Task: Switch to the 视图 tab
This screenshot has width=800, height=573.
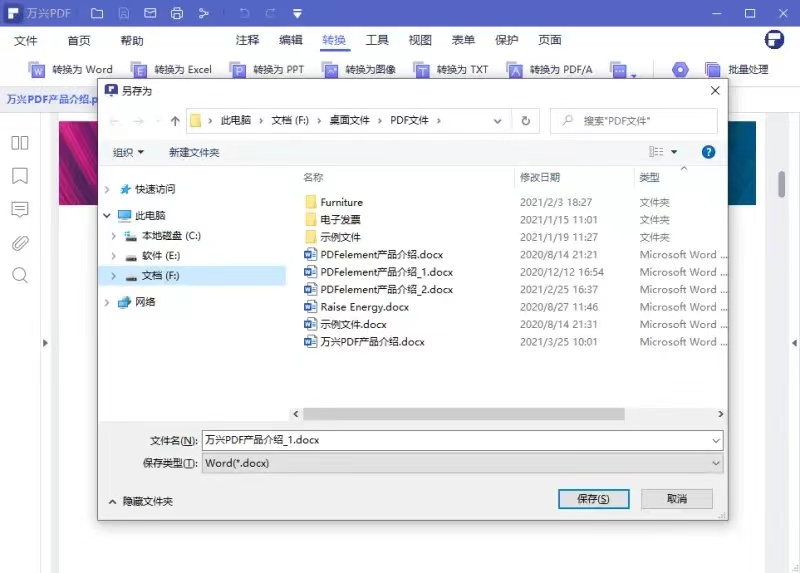Action: [420, 40]
